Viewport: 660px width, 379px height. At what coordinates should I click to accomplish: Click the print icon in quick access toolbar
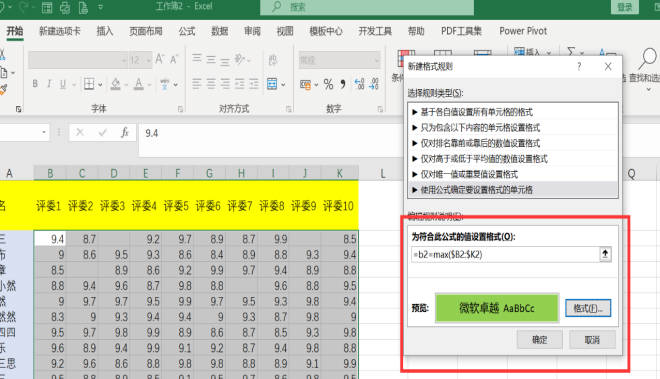pyautogui.click(x=64, y=7)
